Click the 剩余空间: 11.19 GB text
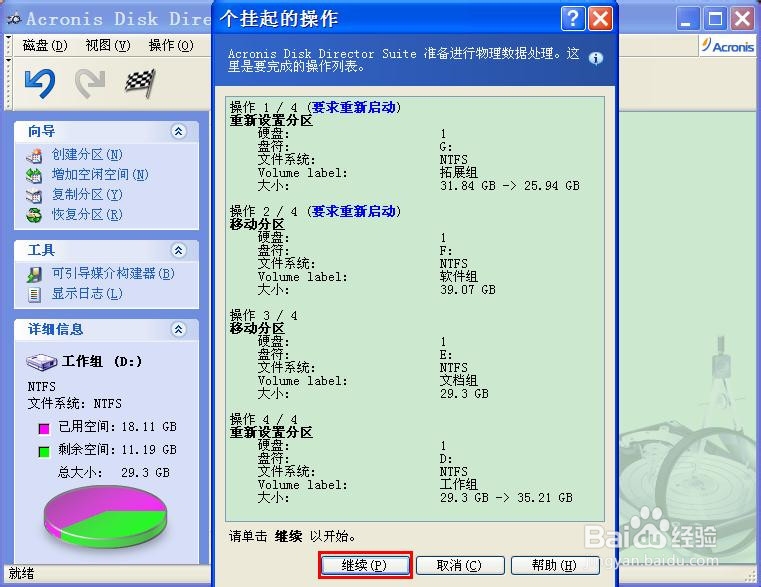Image resolution: width=761 pixels, height=587 pixels. [x=117, y=450]
